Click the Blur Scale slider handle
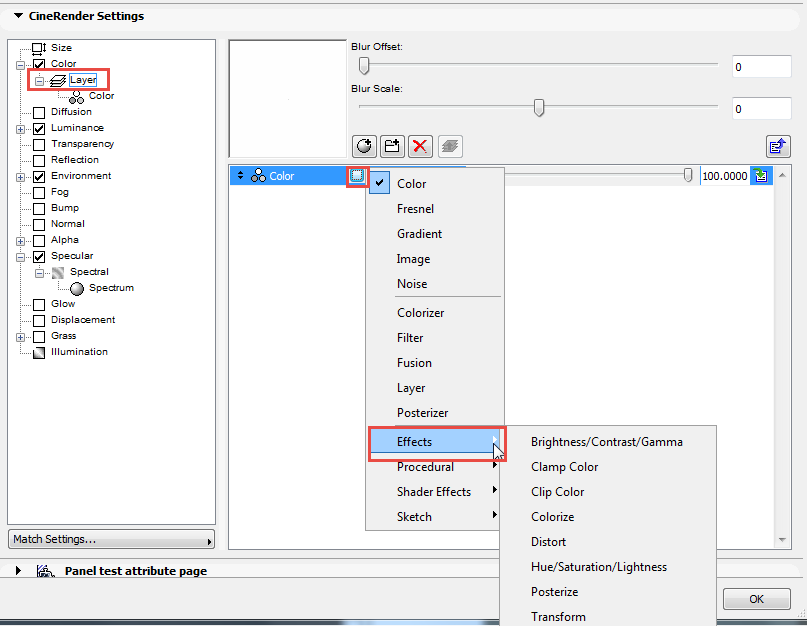Image resolution: width=807 pixels, height=626 pixels. pos(539,107)
